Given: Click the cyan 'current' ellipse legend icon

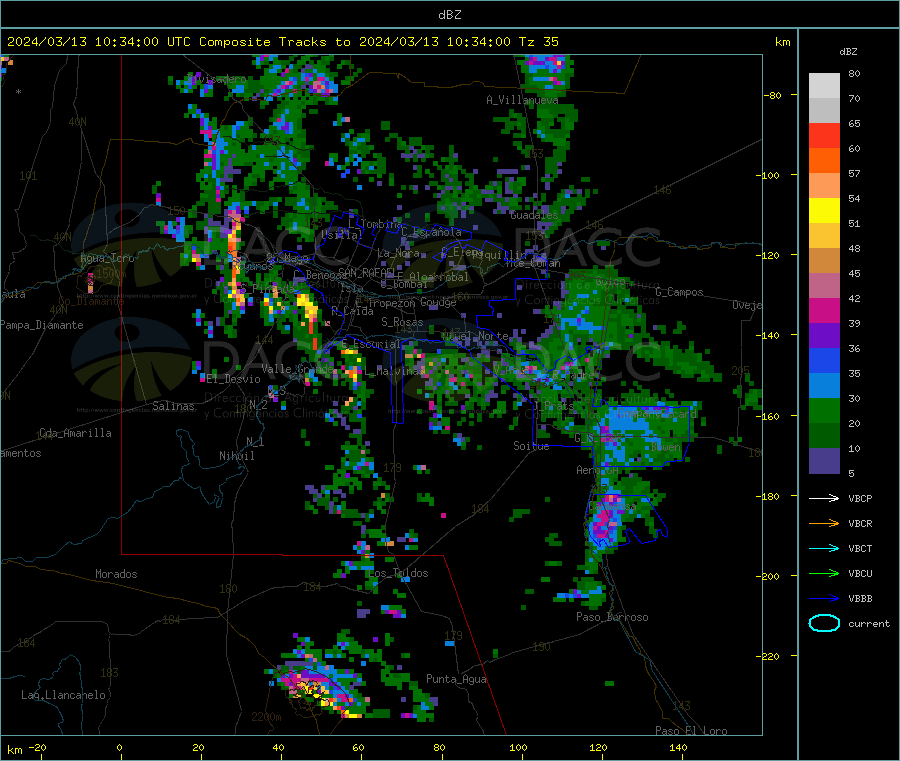Looking at the screenshot, I should [x=824, y=623].
